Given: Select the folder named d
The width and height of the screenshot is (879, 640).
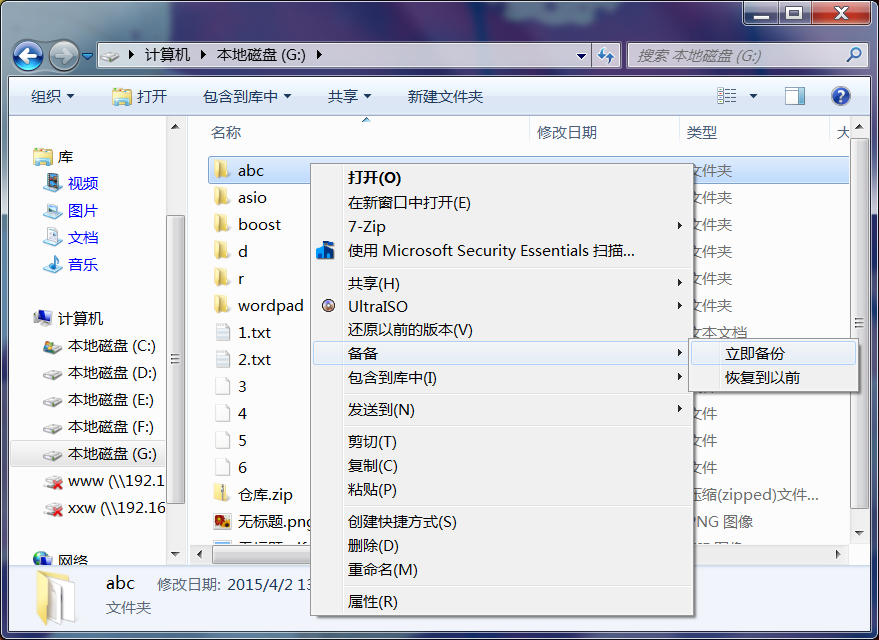Looking at the screenshot, I should click(243, 251).
